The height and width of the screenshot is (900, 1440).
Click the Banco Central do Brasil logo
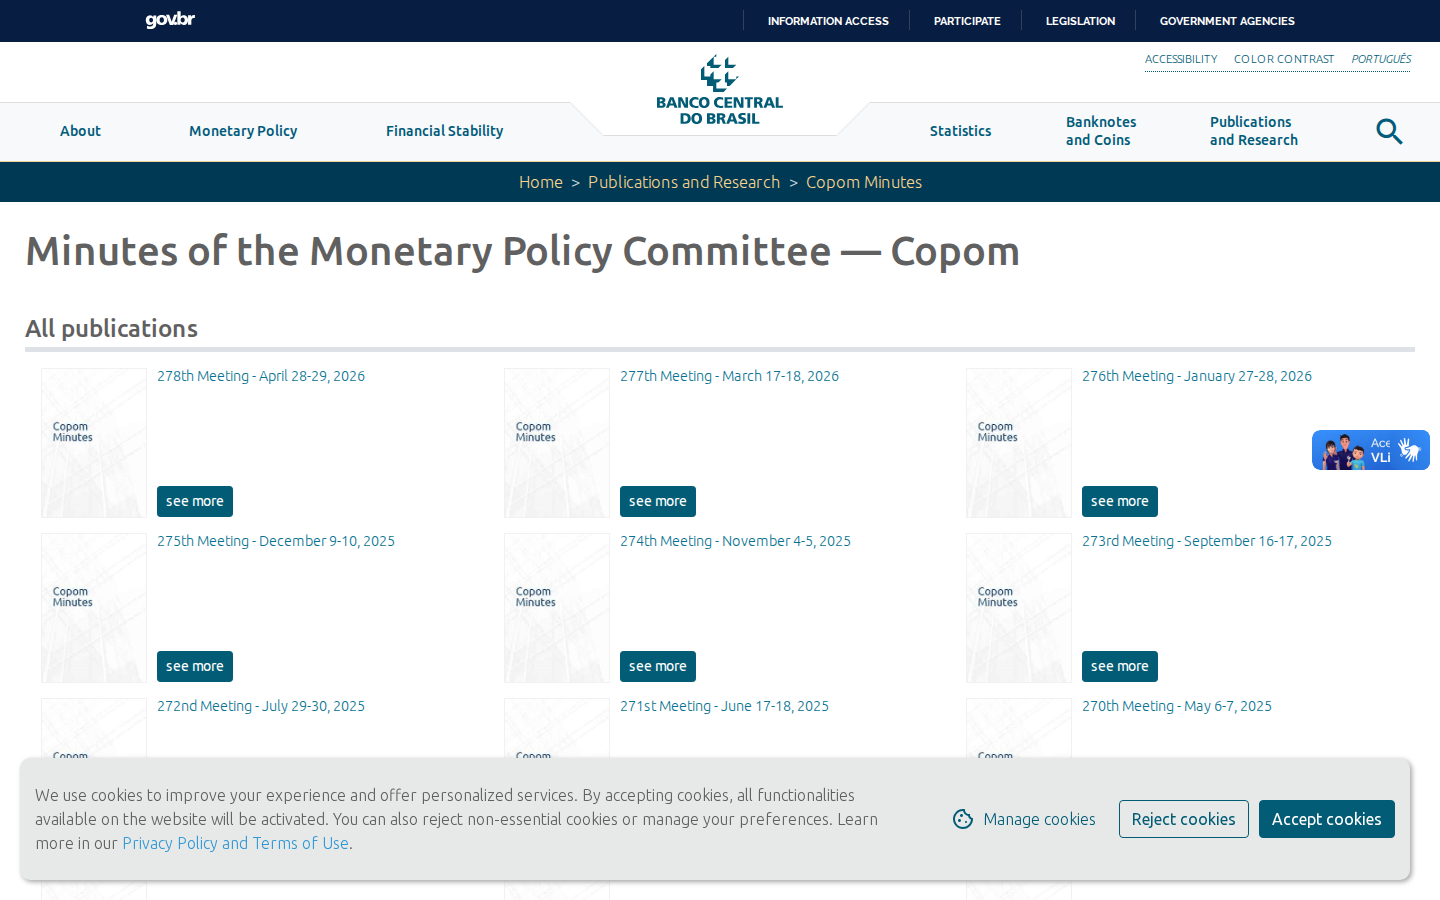719,90
